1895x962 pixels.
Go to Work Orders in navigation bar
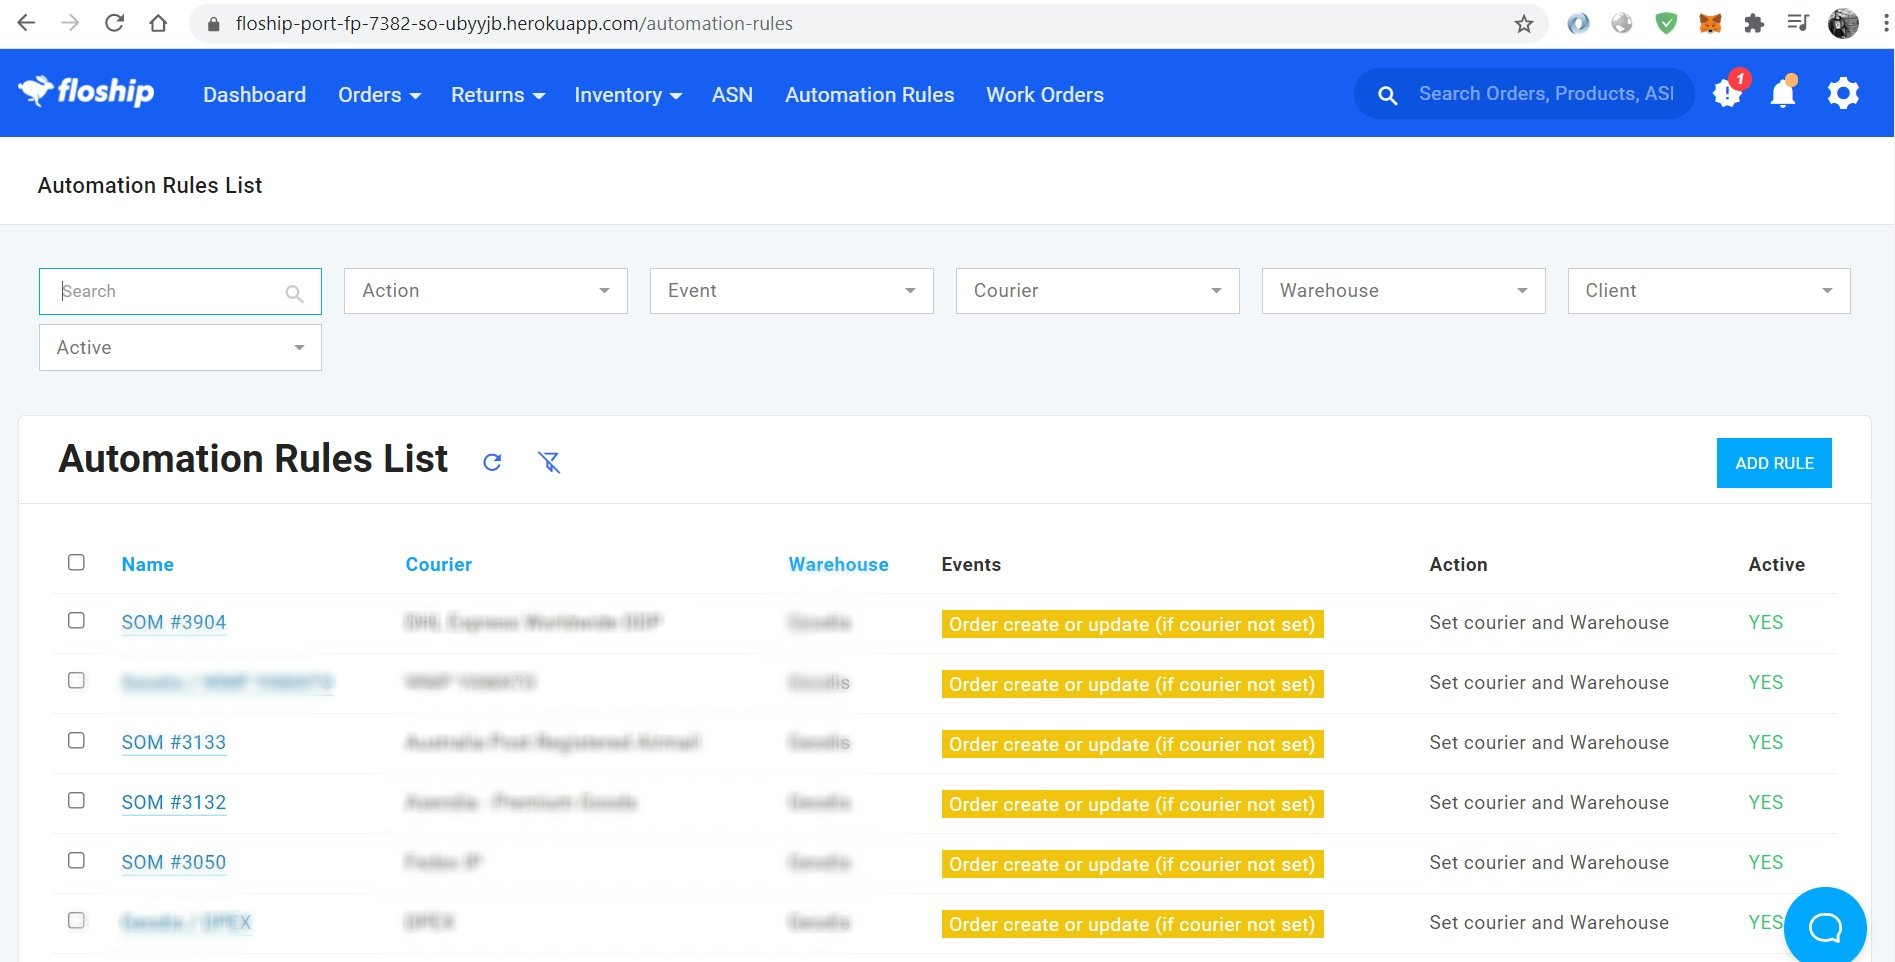(x=1045, y=95)
